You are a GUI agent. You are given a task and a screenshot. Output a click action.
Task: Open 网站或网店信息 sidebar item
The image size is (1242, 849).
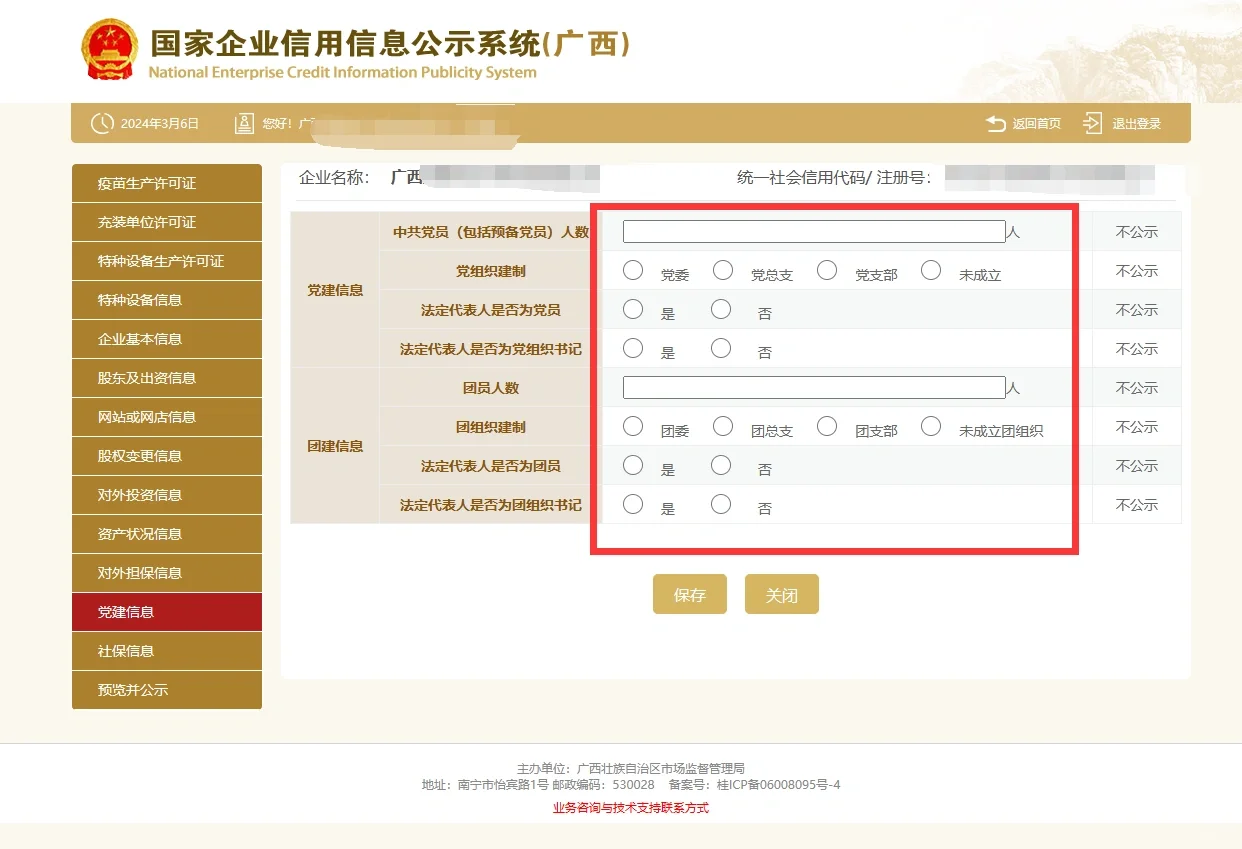pos(167,417)
